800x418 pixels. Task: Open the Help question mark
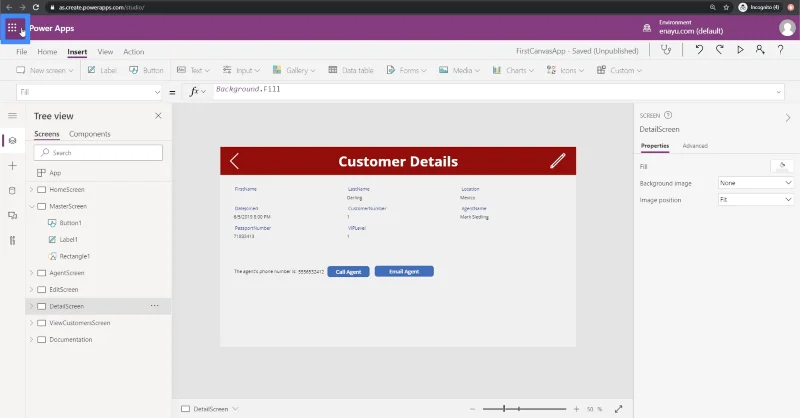point(780,50)
